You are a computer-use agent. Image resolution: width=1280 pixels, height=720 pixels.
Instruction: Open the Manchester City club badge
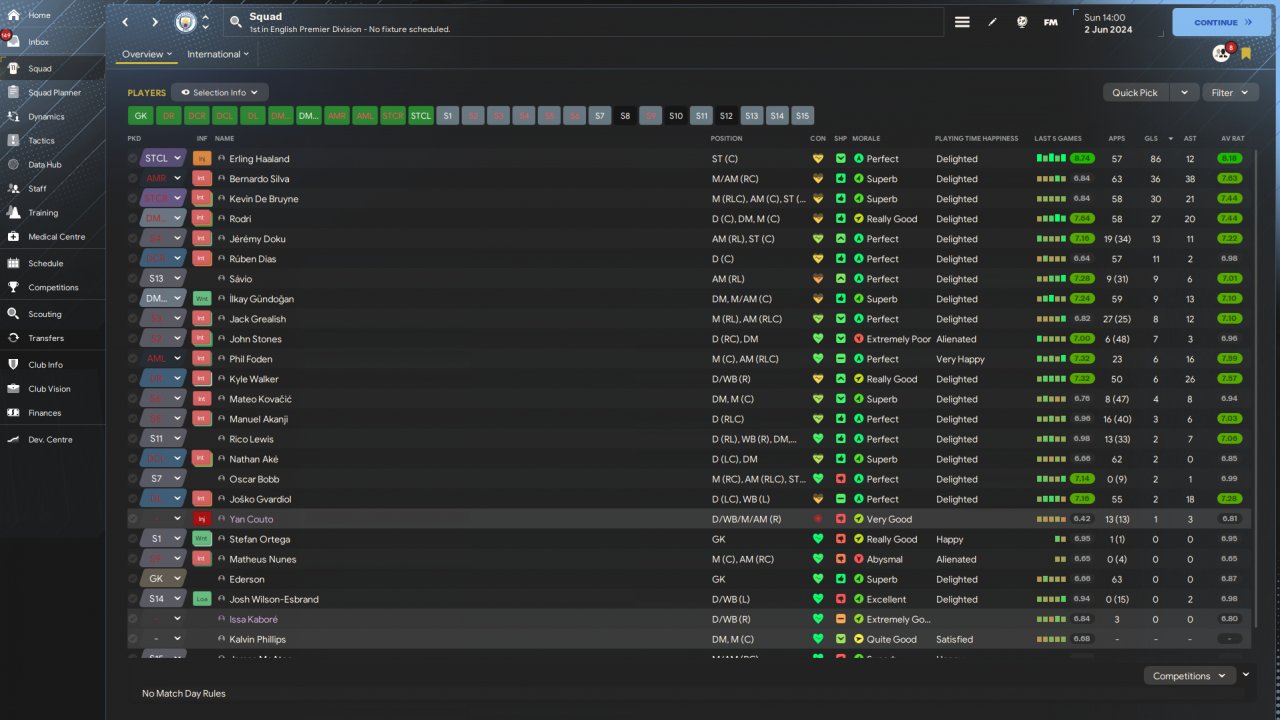(x=186, y=22)
